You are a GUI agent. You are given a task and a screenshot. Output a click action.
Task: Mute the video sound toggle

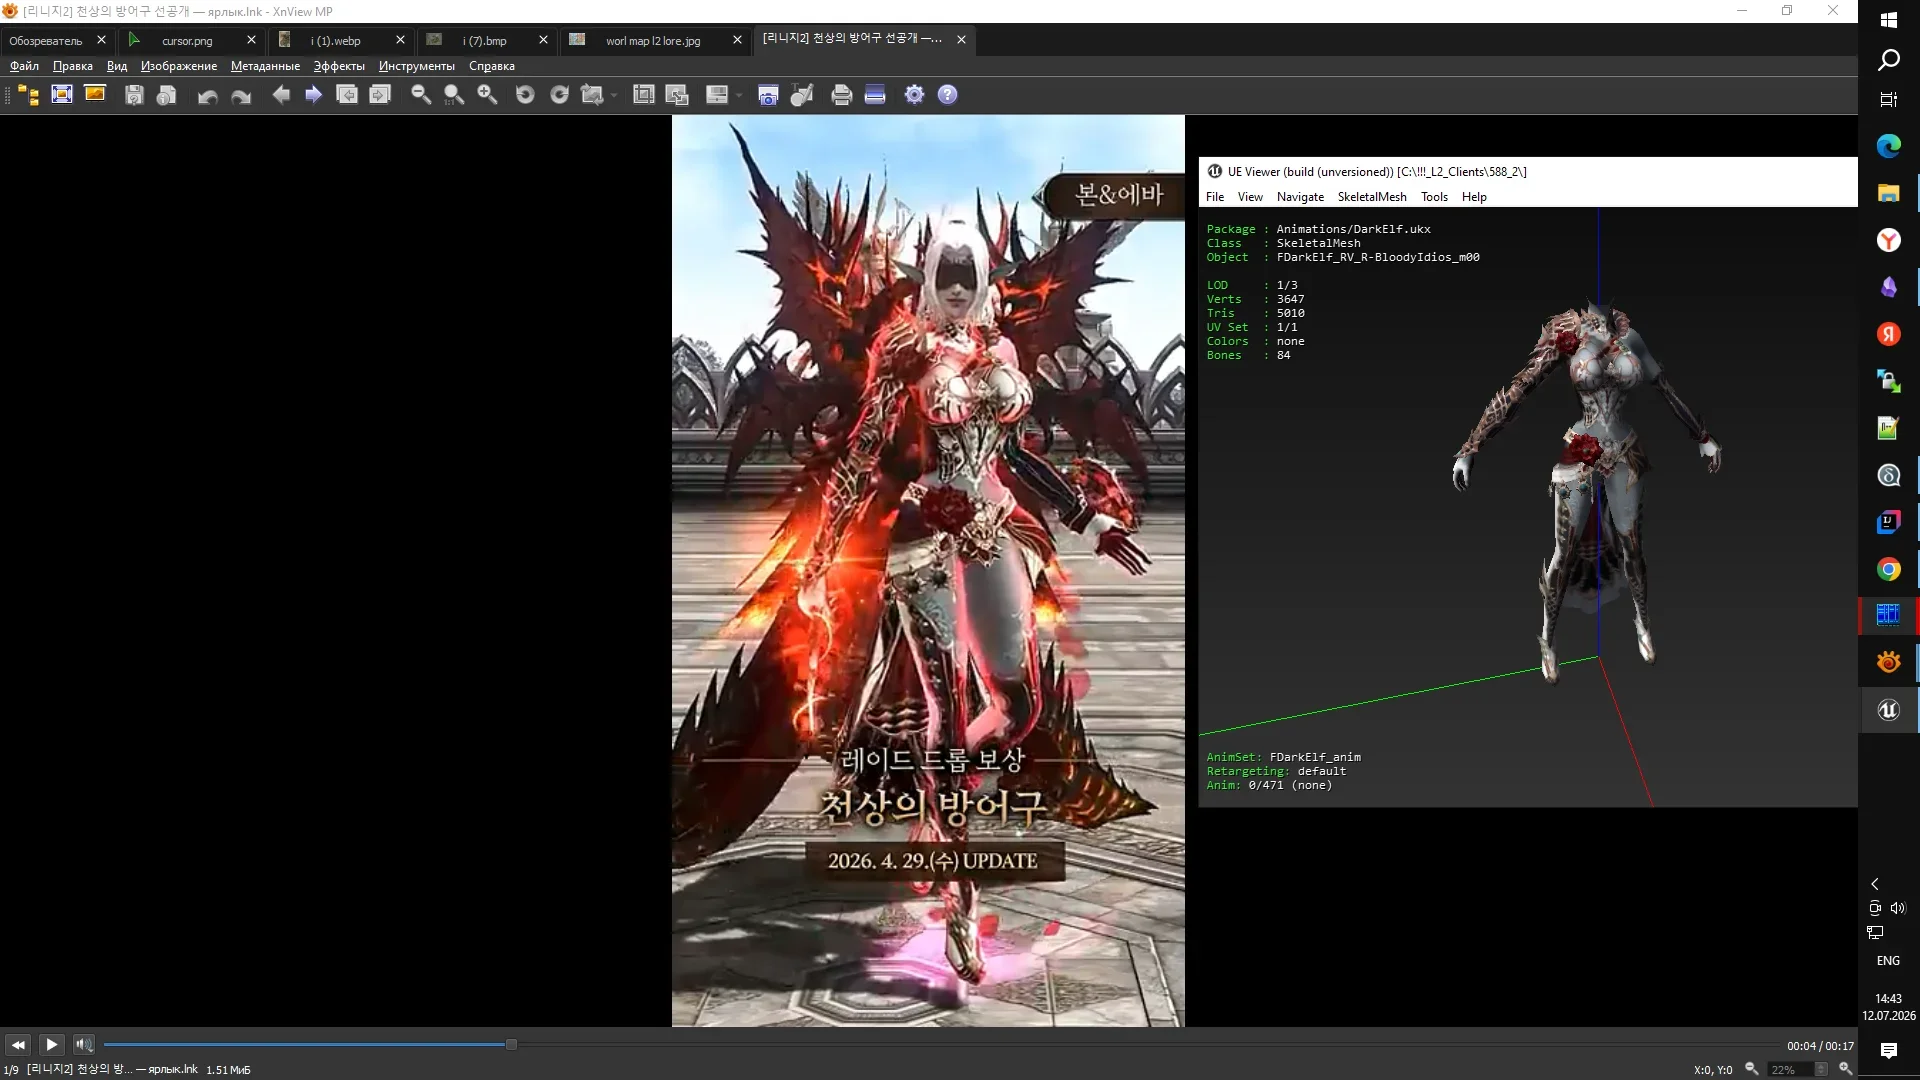coord(84,1045)
